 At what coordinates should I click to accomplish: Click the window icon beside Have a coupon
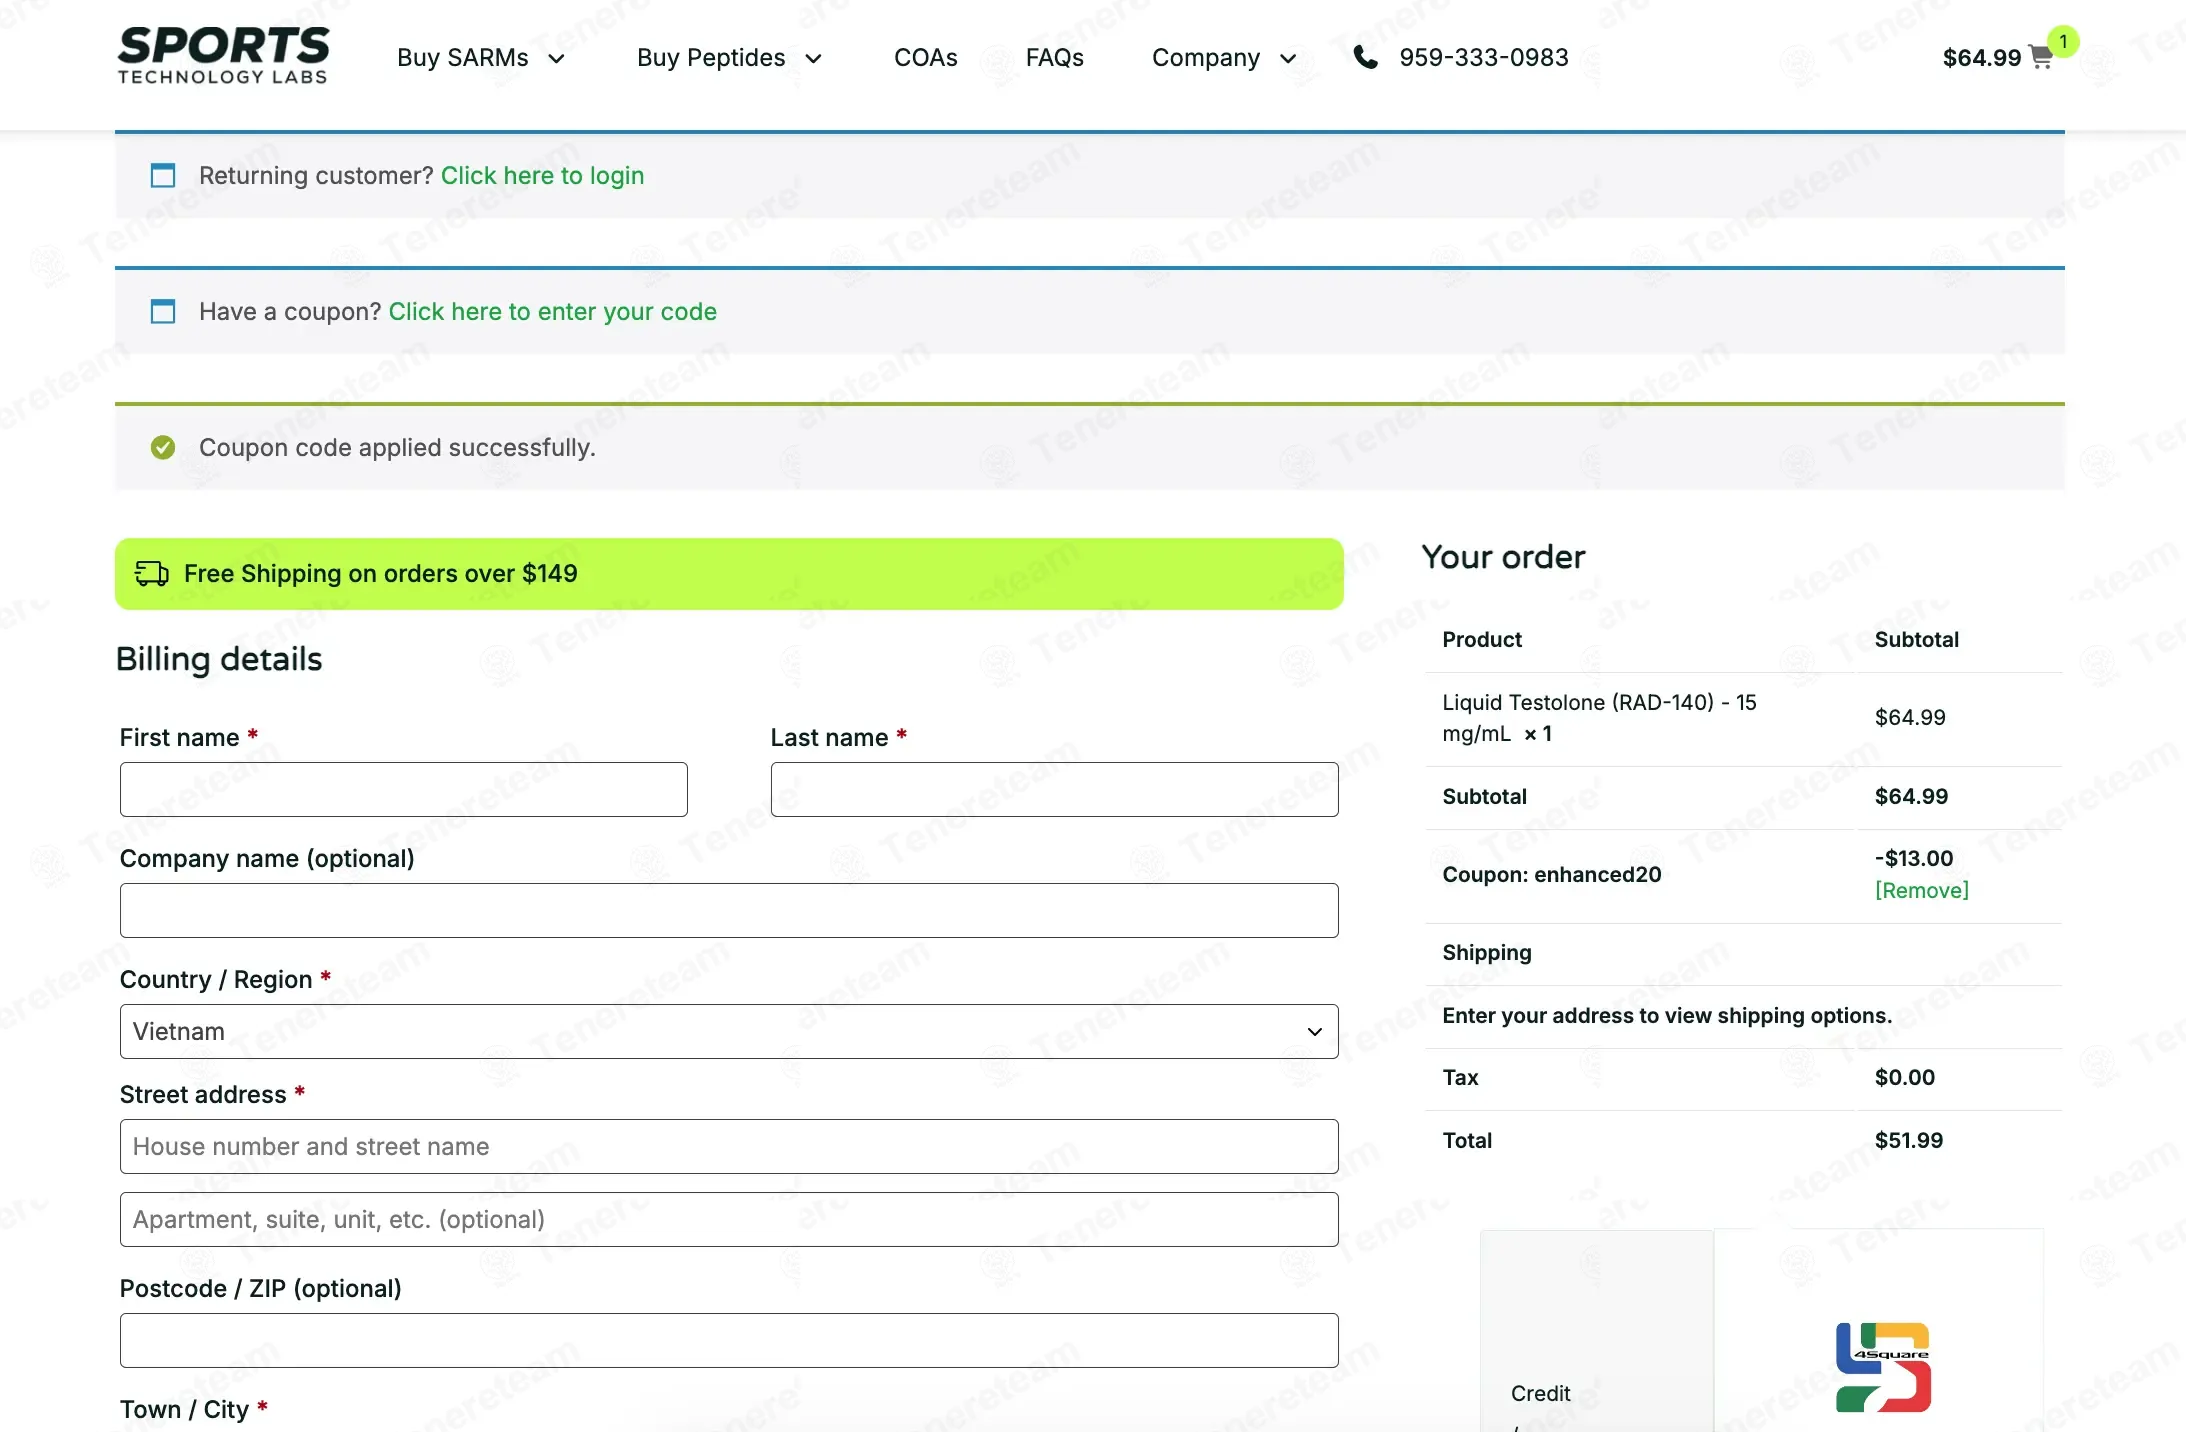[x=163, y=311]
